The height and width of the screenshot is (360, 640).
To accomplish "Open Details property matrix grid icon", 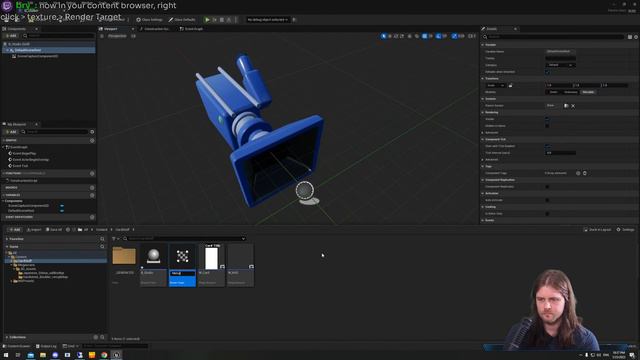I will pyautogui.click(x=630, y=37).
